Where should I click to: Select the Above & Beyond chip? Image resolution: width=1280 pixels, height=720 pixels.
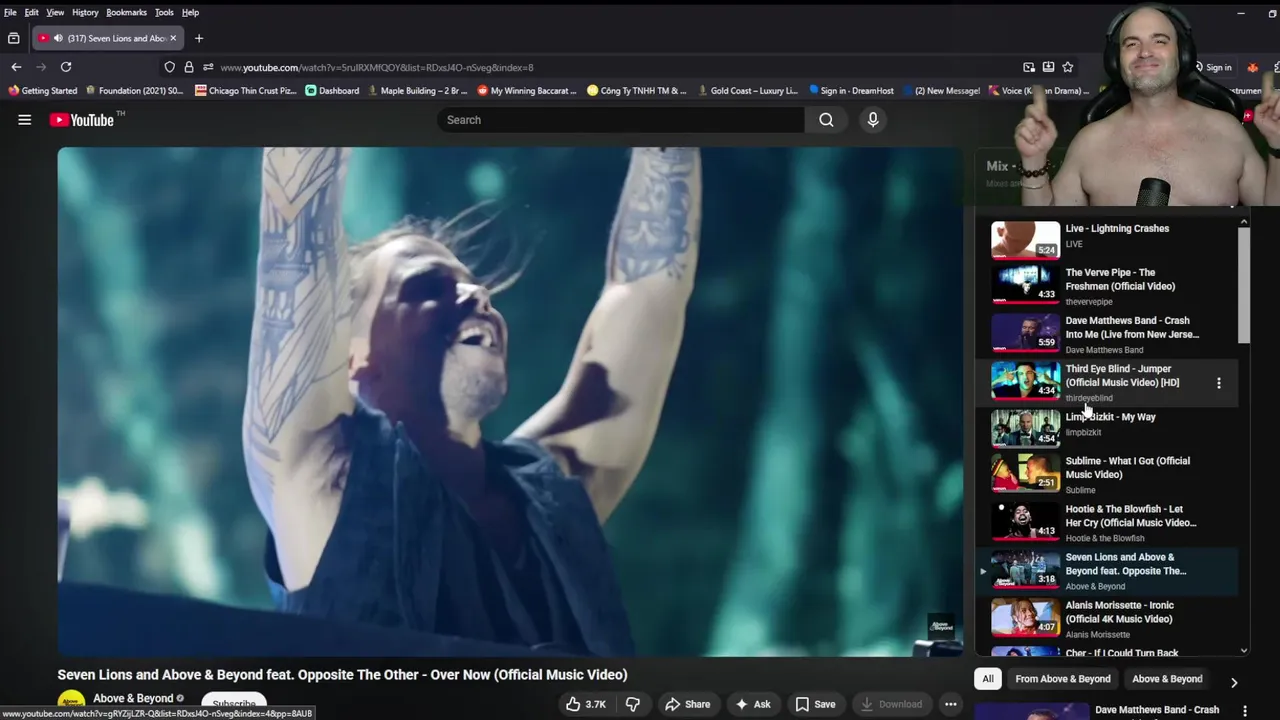[1167, 679]
